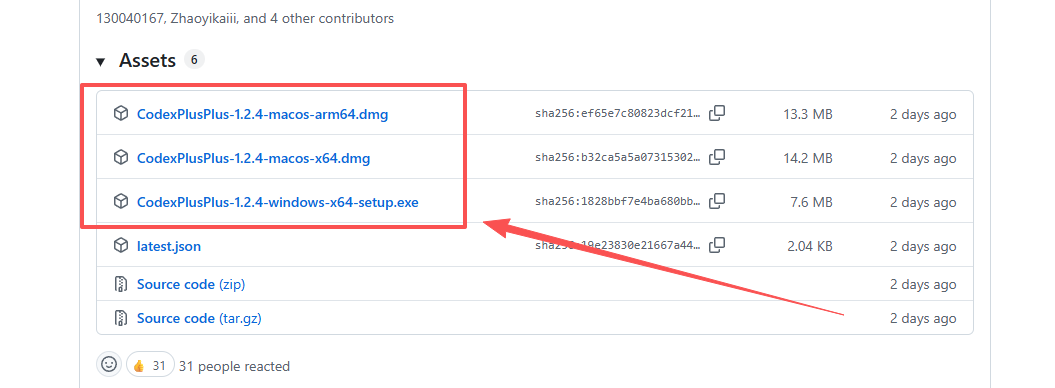This screenshot has height=388, width=1055.
Task: Download Source code (tar.gz)
Action: [x=199, y=318]
